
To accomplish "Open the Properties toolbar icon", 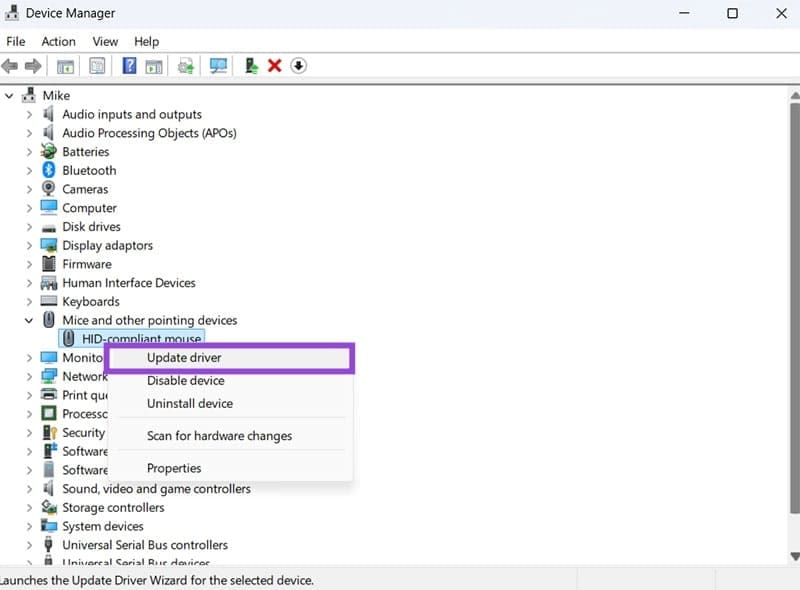I will pos(97,65).
